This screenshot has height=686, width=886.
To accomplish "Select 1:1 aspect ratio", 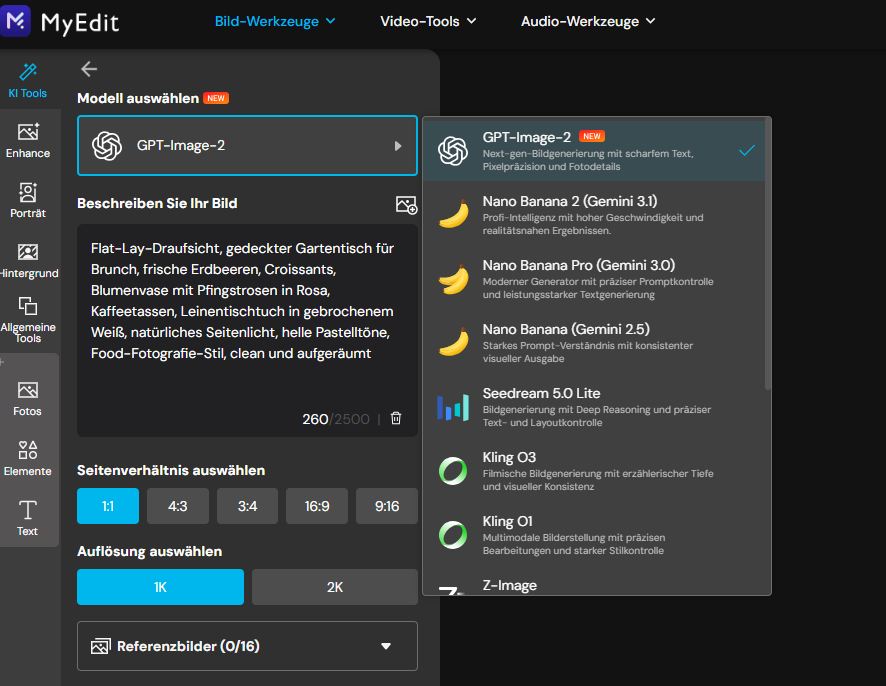I will (108, 506).
